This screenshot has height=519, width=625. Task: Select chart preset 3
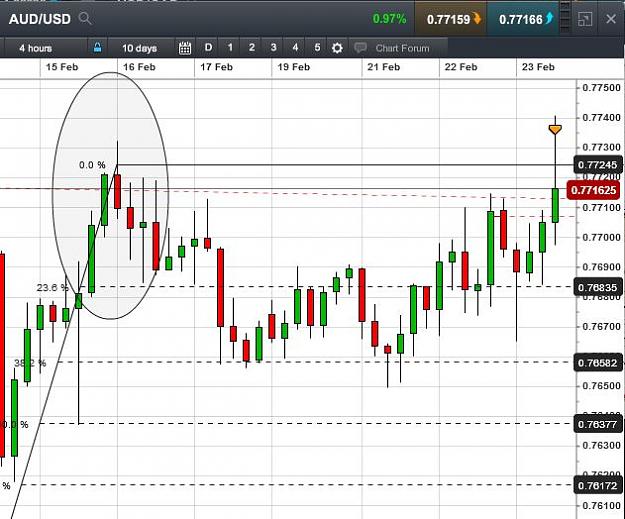pyautogui.click(x=273, y=48)
